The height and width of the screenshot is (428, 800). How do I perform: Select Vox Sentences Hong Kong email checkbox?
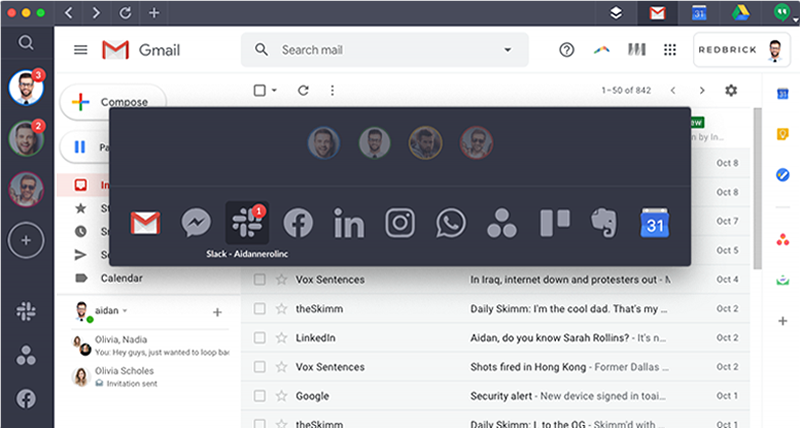click(260, 367)
